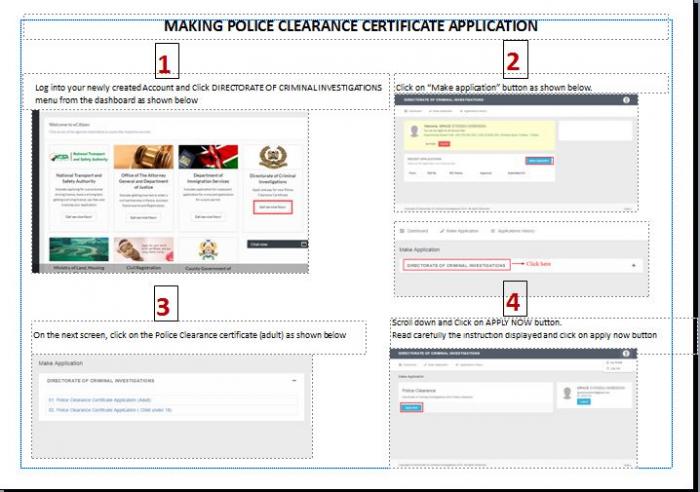Open Dashboard tab in step 2 lower screenshot
The width and height of the screenshot is (700, 492).
coord(414,231)
